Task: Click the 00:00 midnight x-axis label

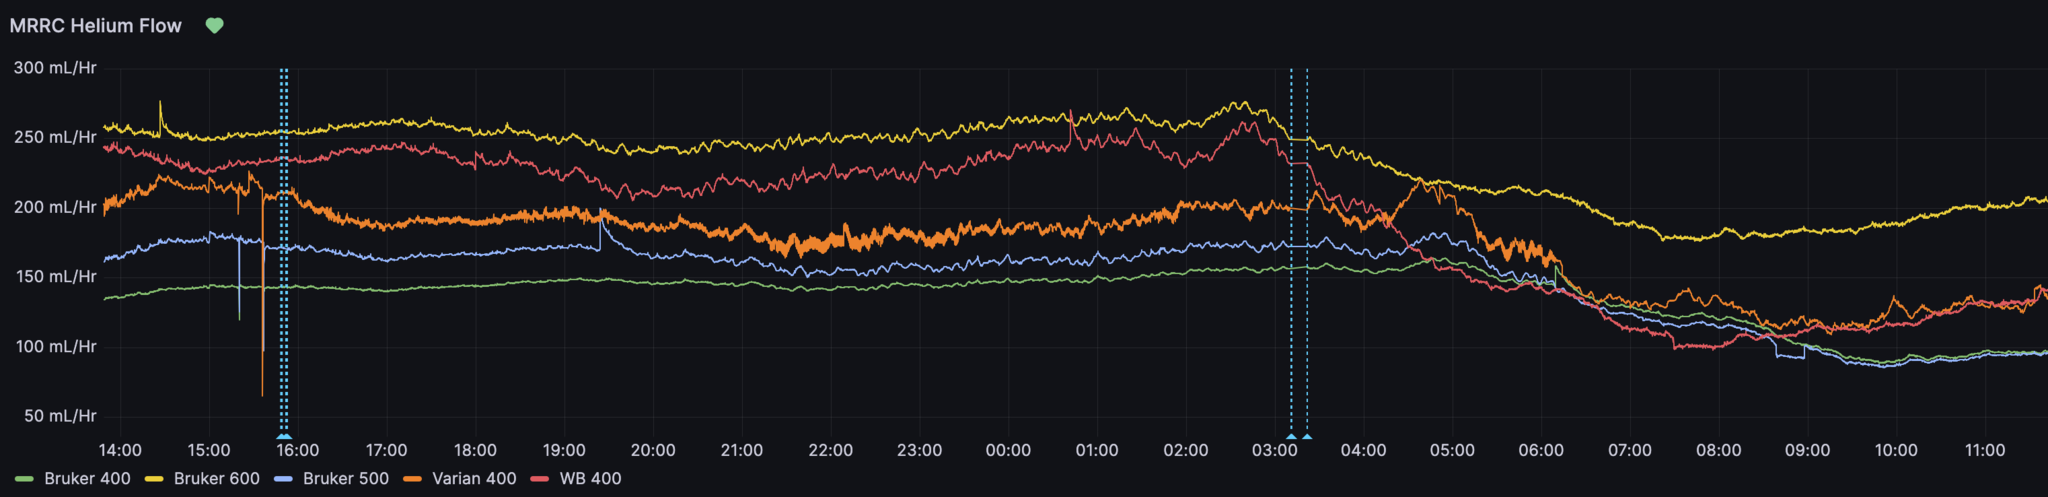Action: point(1008,451)
